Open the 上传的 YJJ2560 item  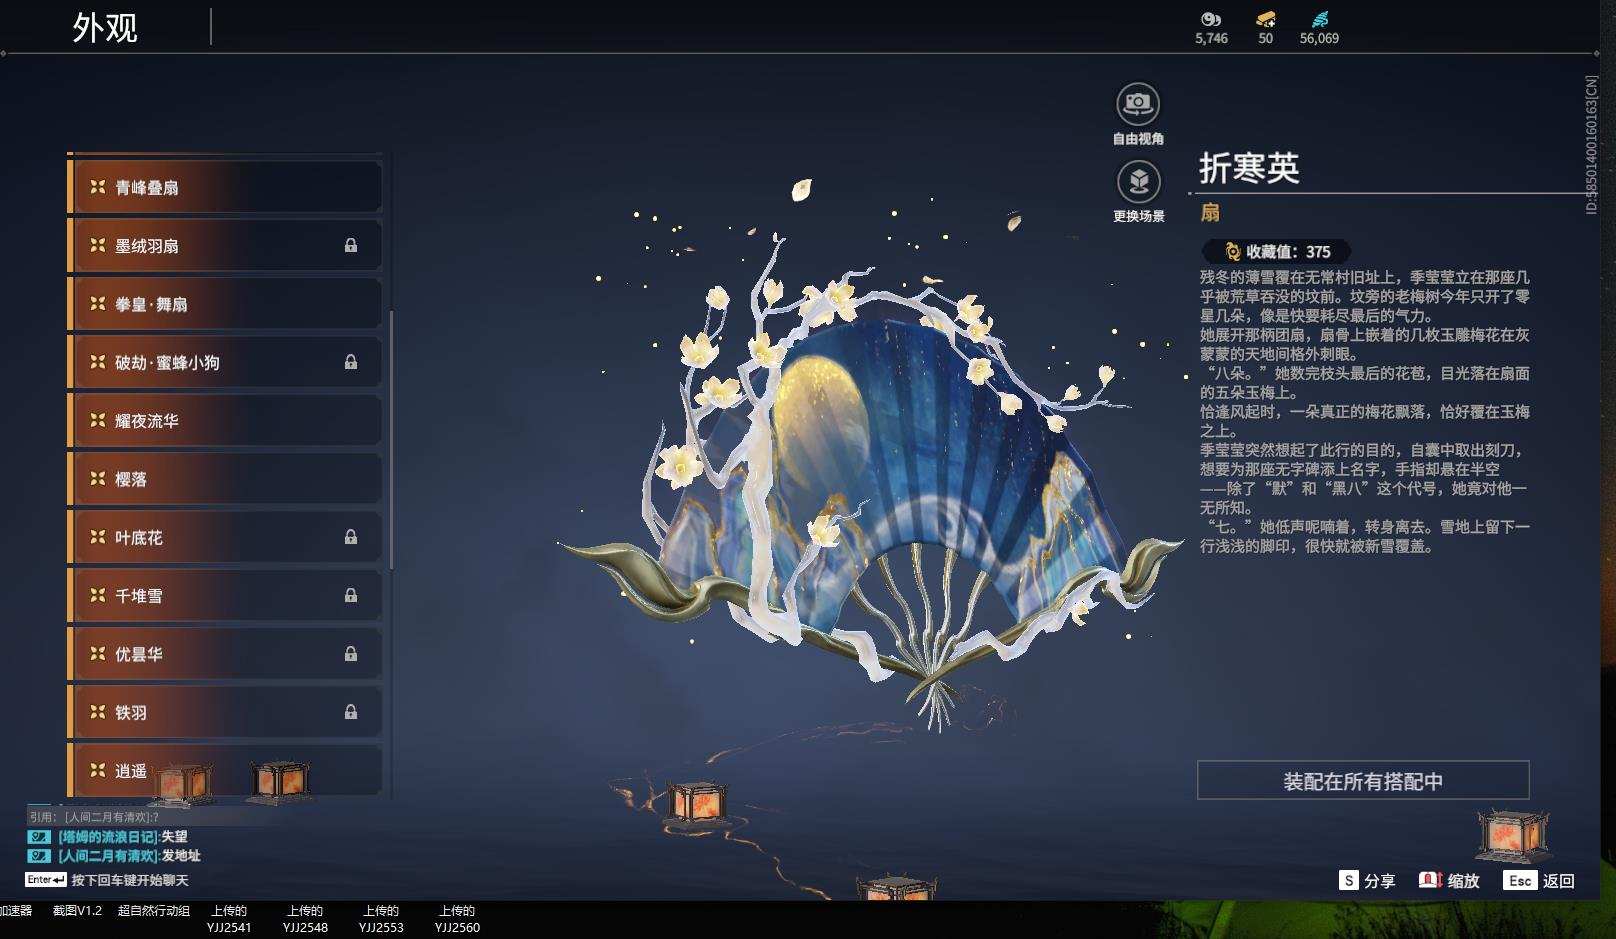point(457,919)
